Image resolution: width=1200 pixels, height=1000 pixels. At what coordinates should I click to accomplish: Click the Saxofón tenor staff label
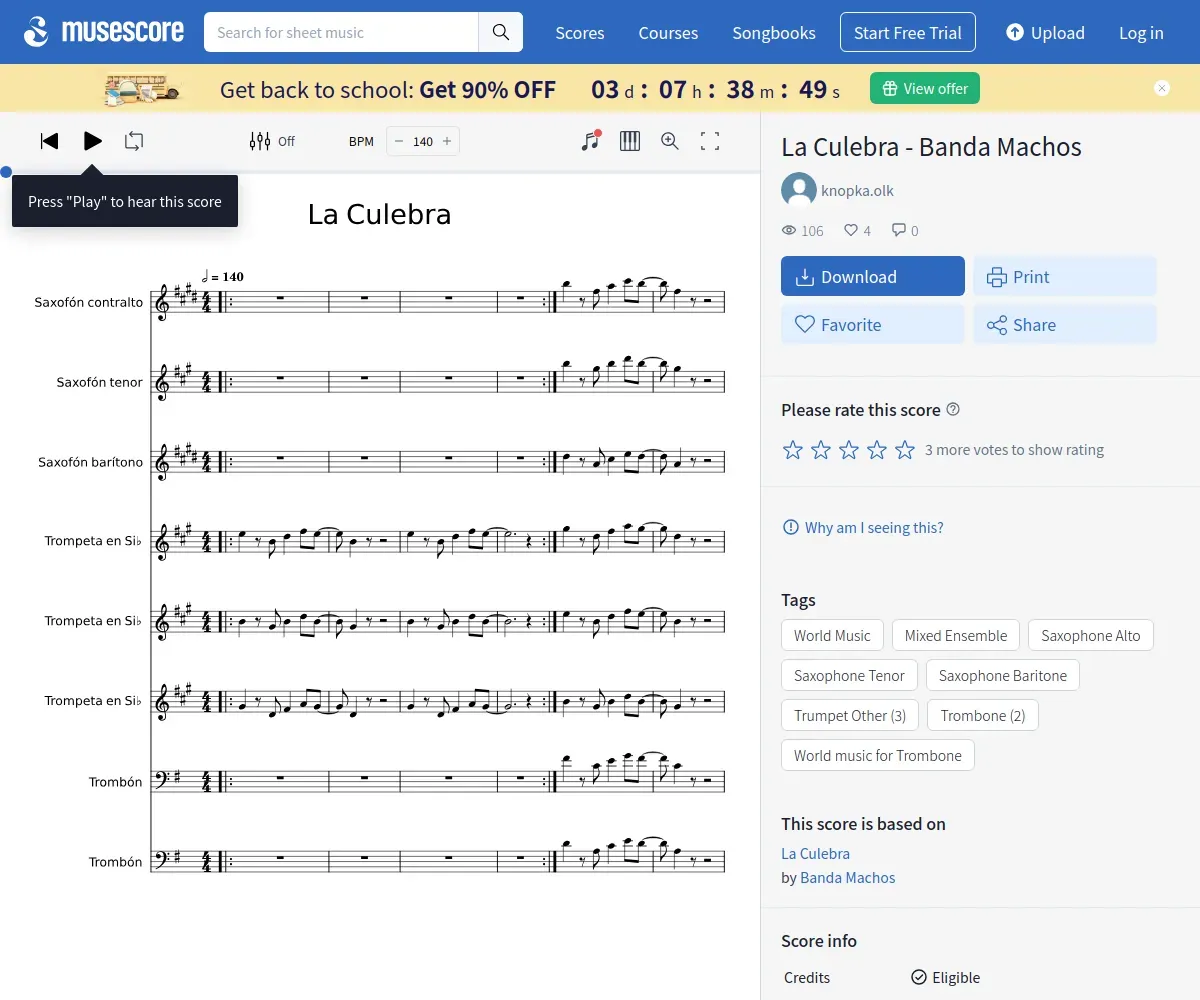(100, 382)
